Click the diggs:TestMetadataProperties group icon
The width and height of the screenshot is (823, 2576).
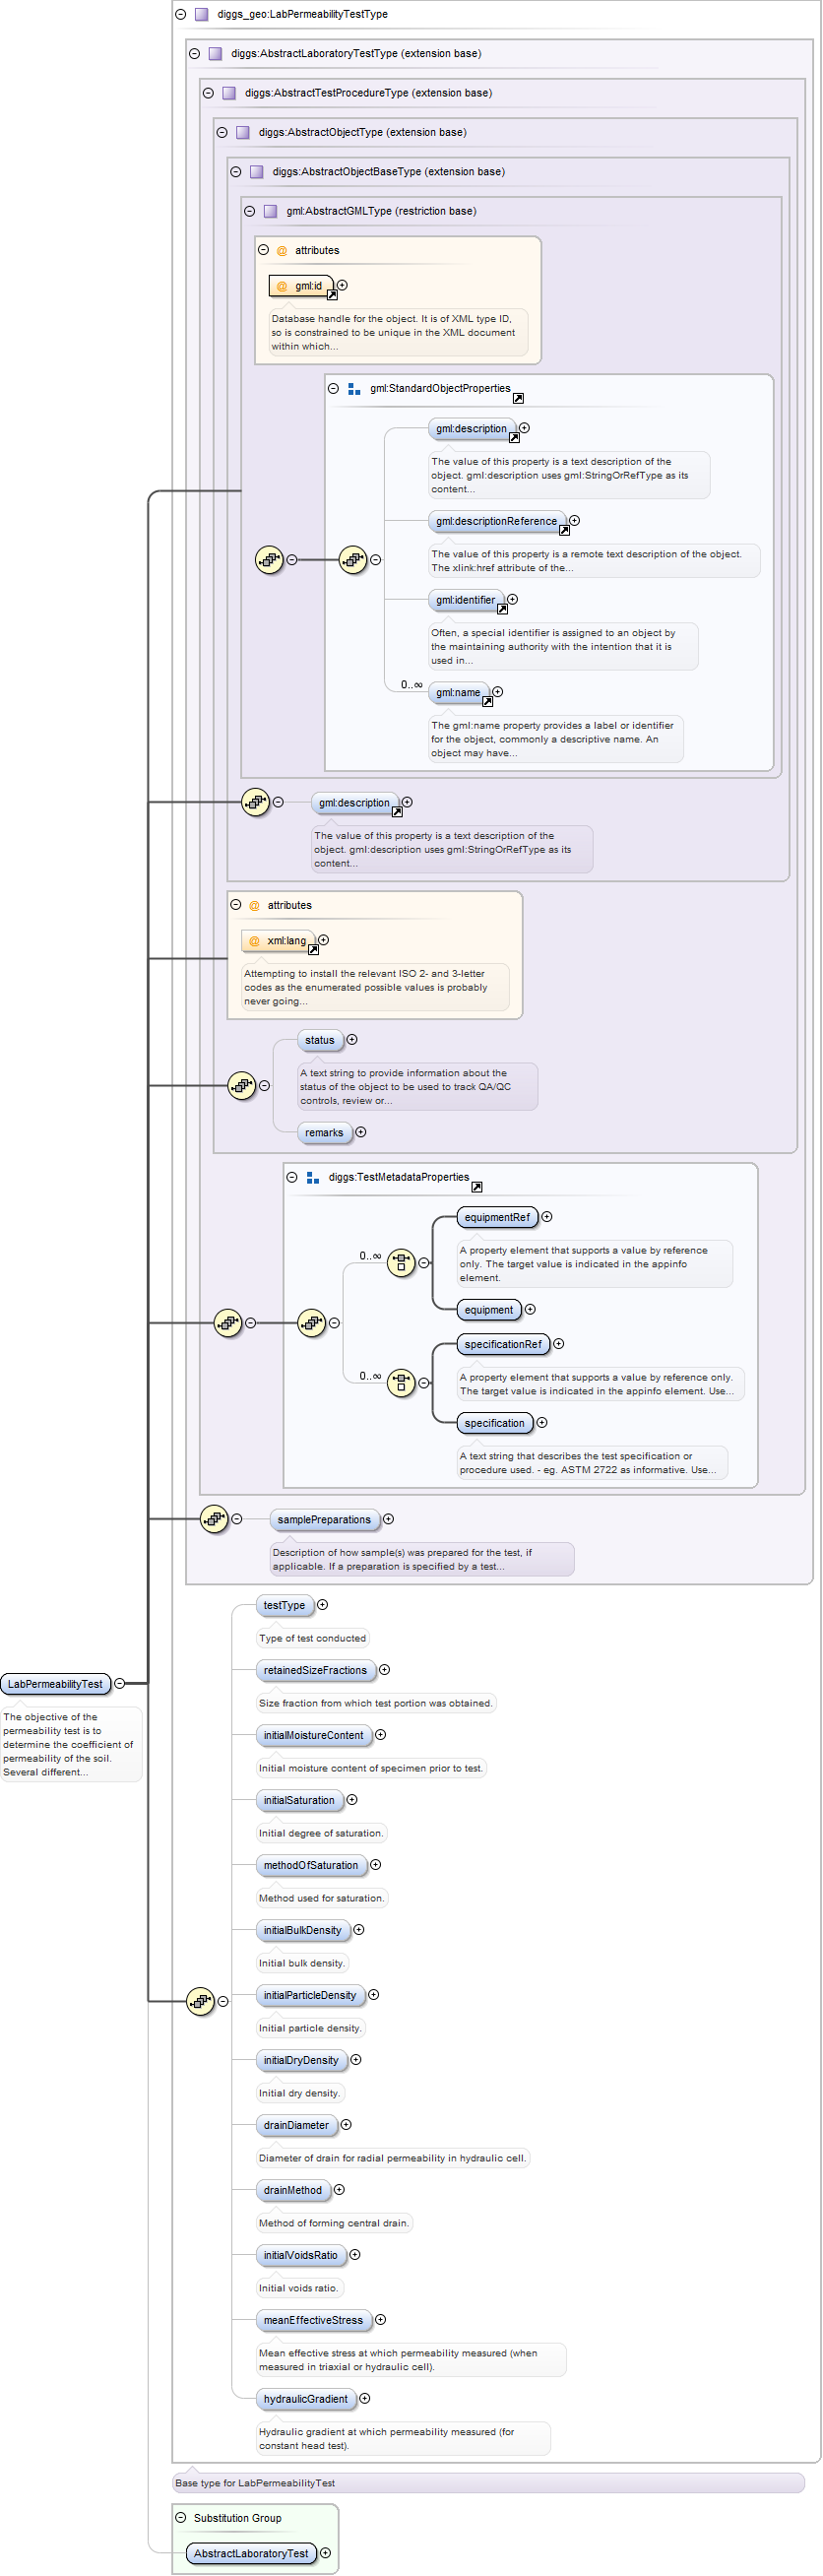point(312,1178)
